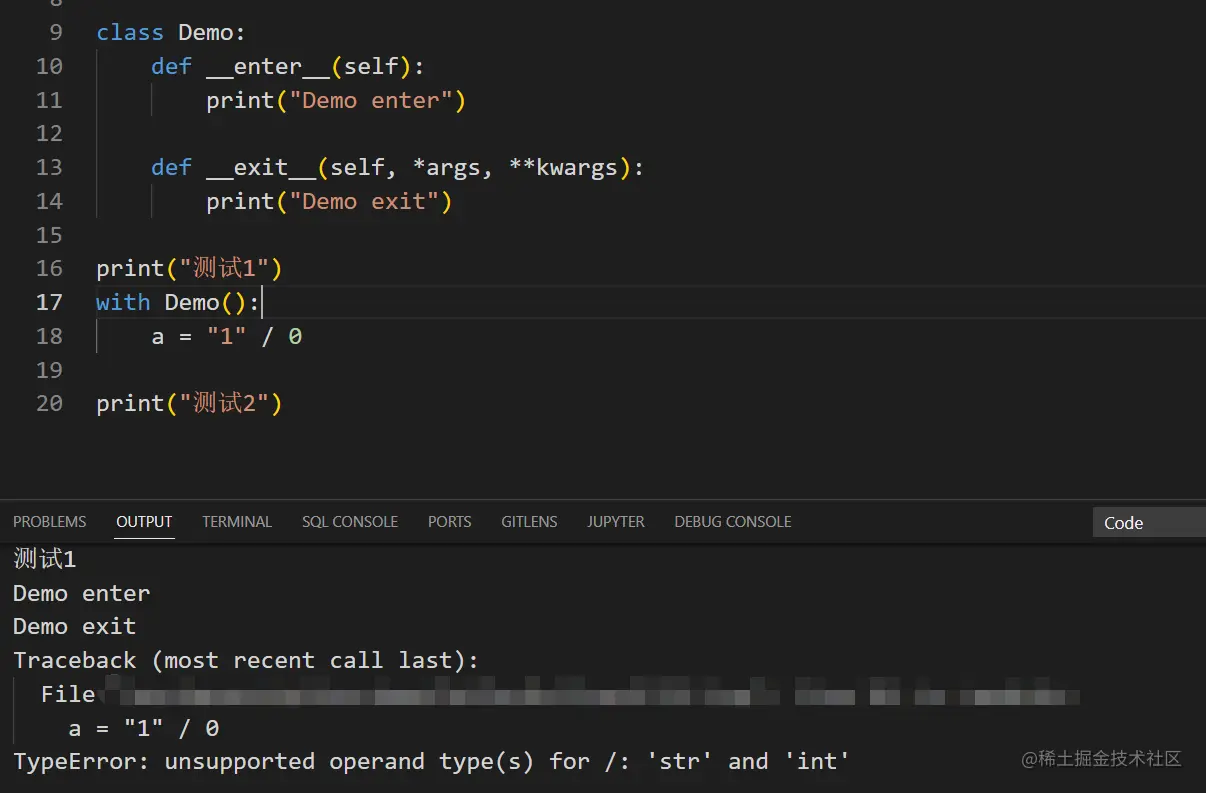Click the TypeError message in the output

[432, 762]
